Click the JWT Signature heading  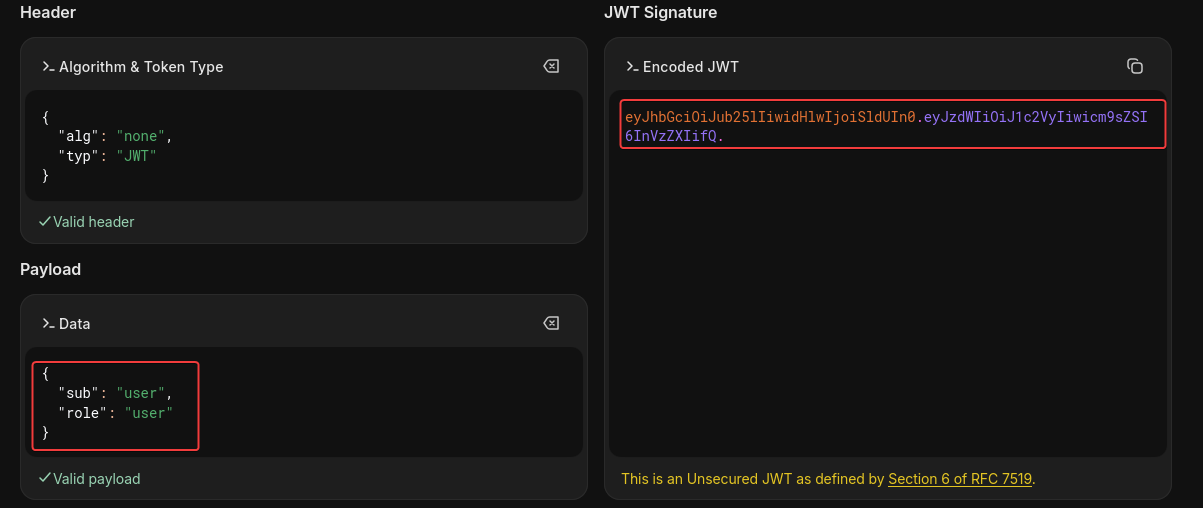(660, 12)
